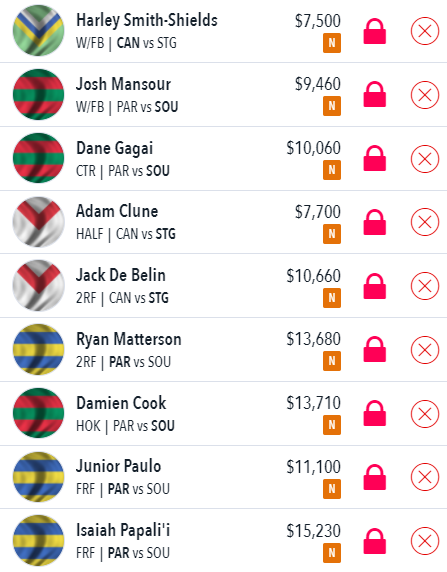The width and height of the screenshot is (447, 572).
Task: Click lock icon beside Isaiah Papali'i
Action: pos(375,541)
